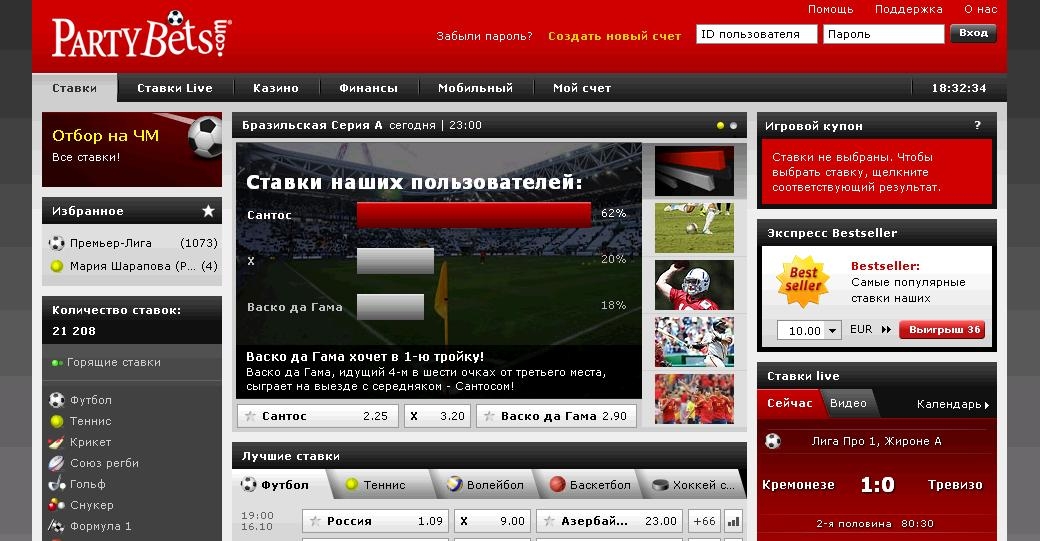
Task: Toggle favorite star next to Сантос
Action: (249, 416)
